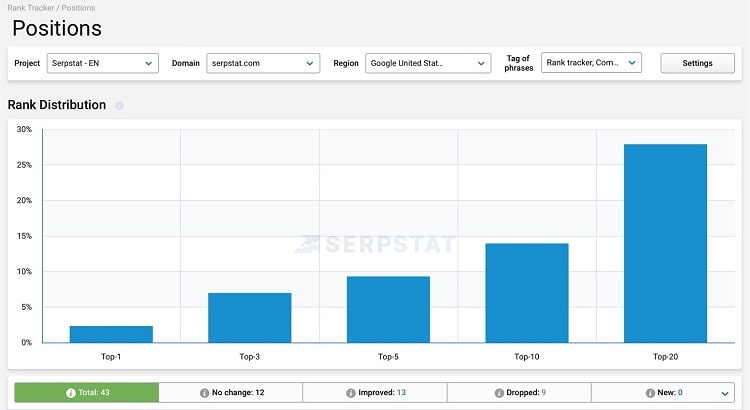Click the Top-10 bar in the chart
Screen dimensions: 750x410
(527, 293)
